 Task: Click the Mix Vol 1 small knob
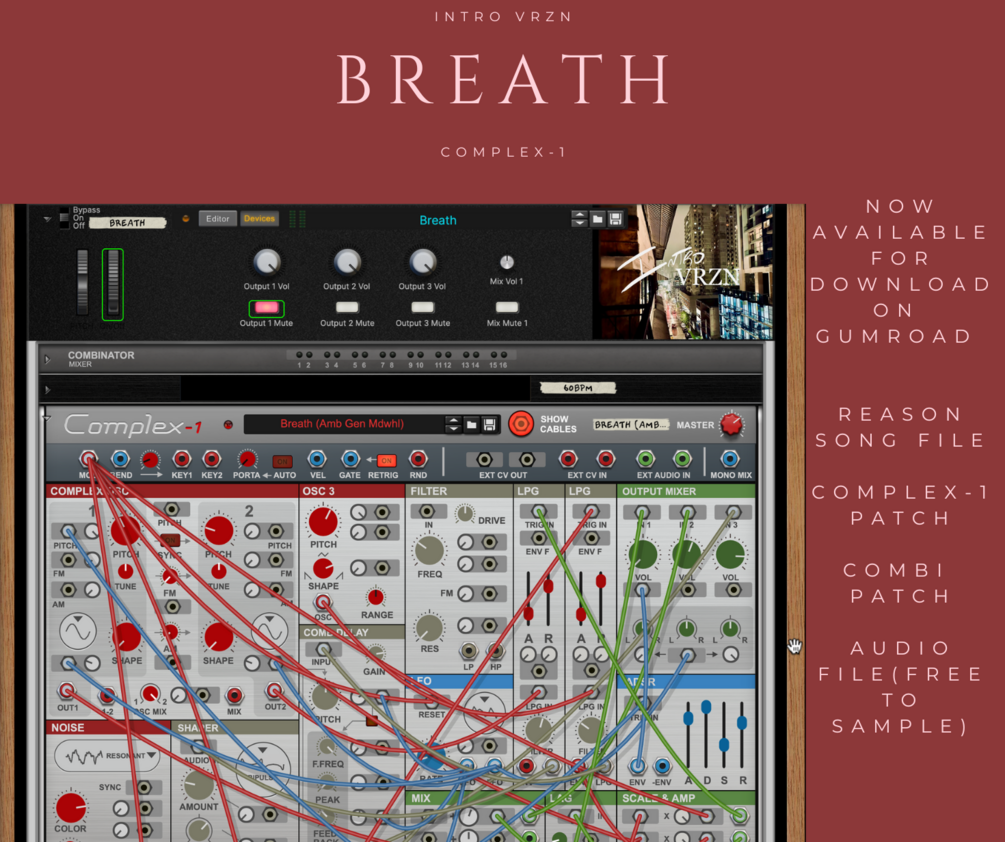[x=506, y=262]
